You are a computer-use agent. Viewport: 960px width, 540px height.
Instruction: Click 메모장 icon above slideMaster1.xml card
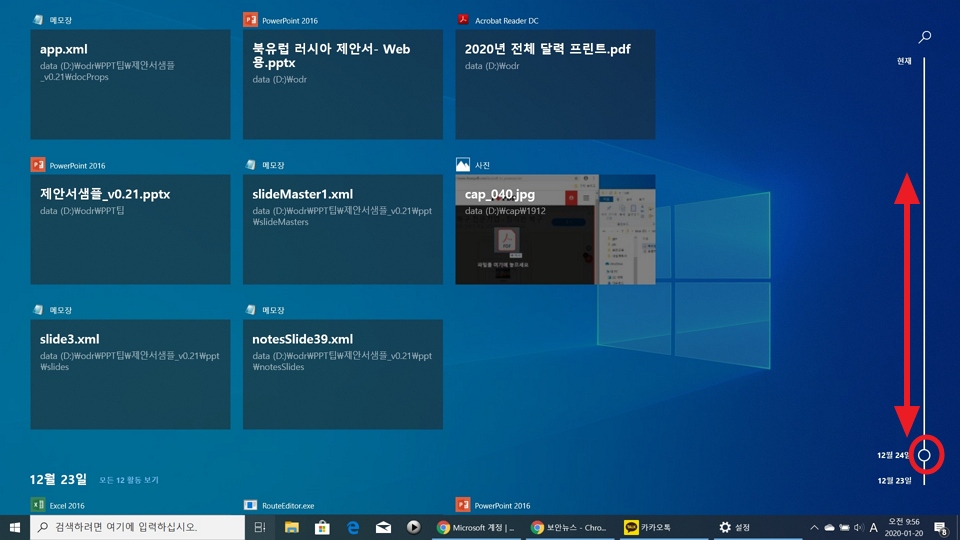(250, 165)
